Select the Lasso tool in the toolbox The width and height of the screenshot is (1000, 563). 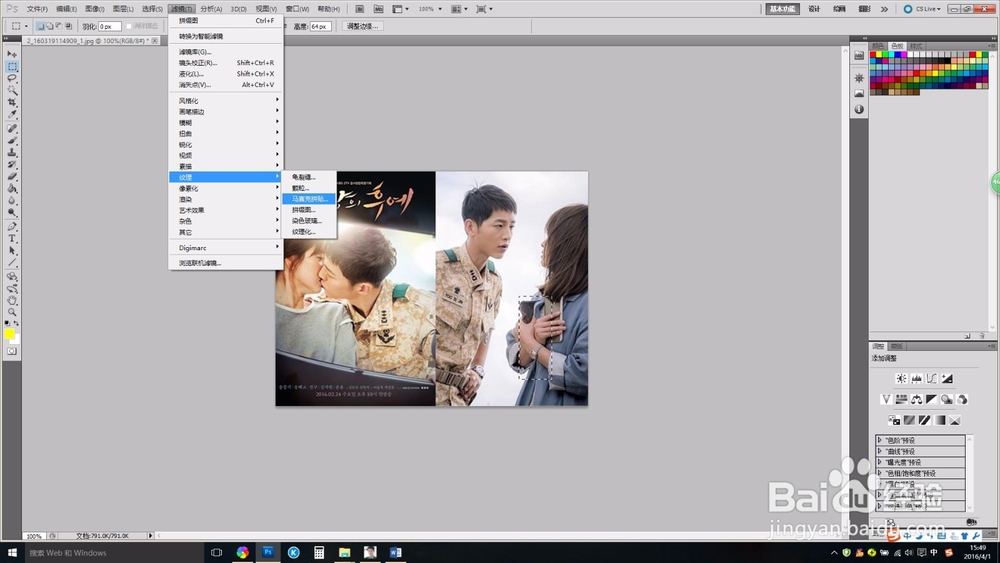click(12, 77)
